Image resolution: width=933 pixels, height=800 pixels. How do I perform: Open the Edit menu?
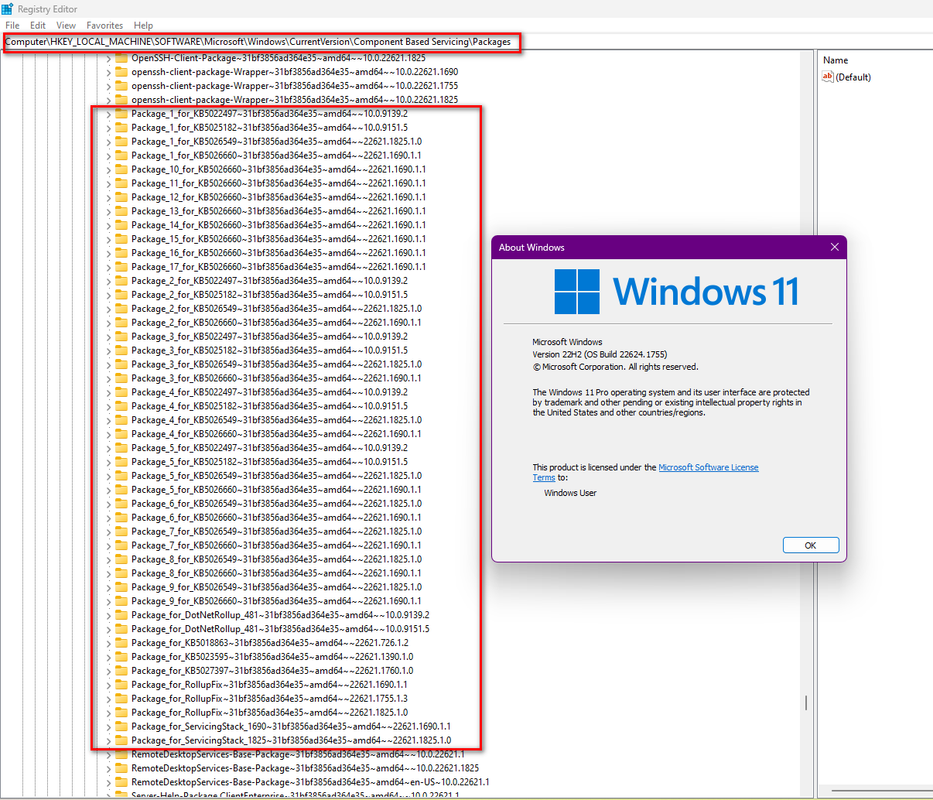37,26
